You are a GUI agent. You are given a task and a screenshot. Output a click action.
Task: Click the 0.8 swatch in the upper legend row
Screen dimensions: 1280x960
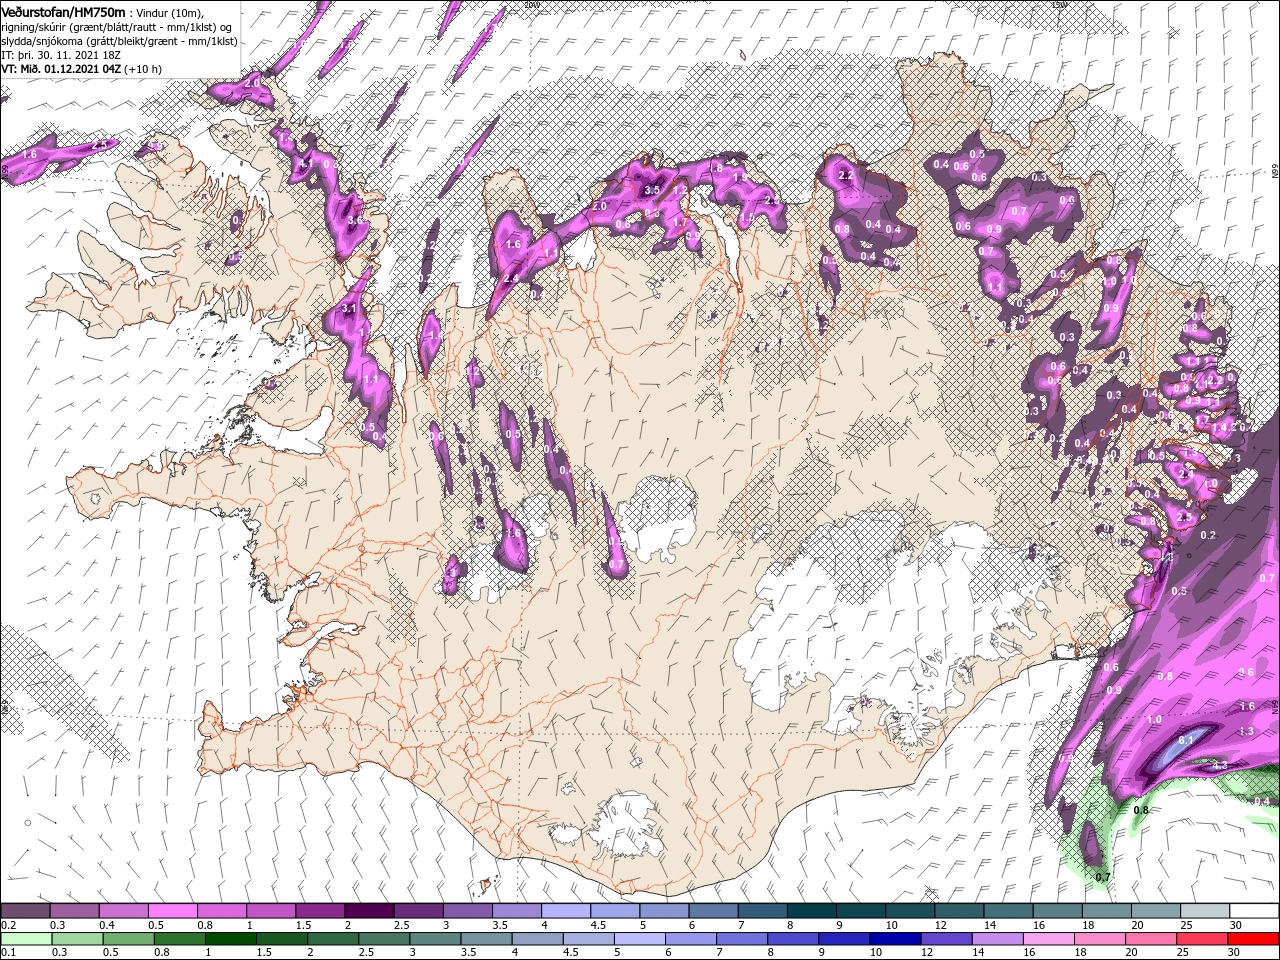click(221, 911)
